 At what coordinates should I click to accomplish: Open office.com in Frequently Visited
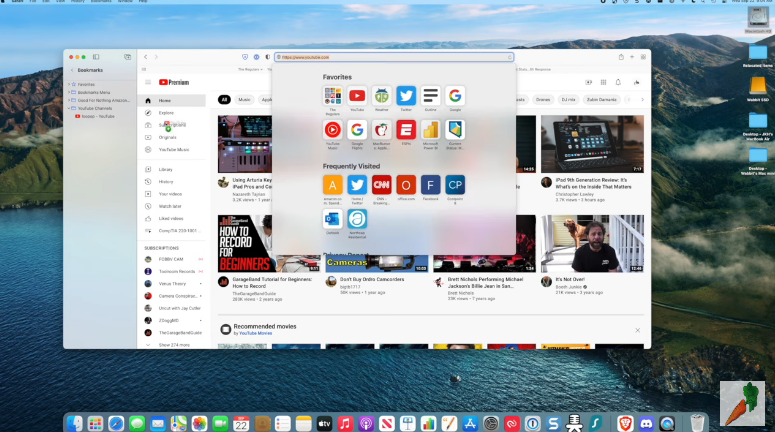coord(406,185)
